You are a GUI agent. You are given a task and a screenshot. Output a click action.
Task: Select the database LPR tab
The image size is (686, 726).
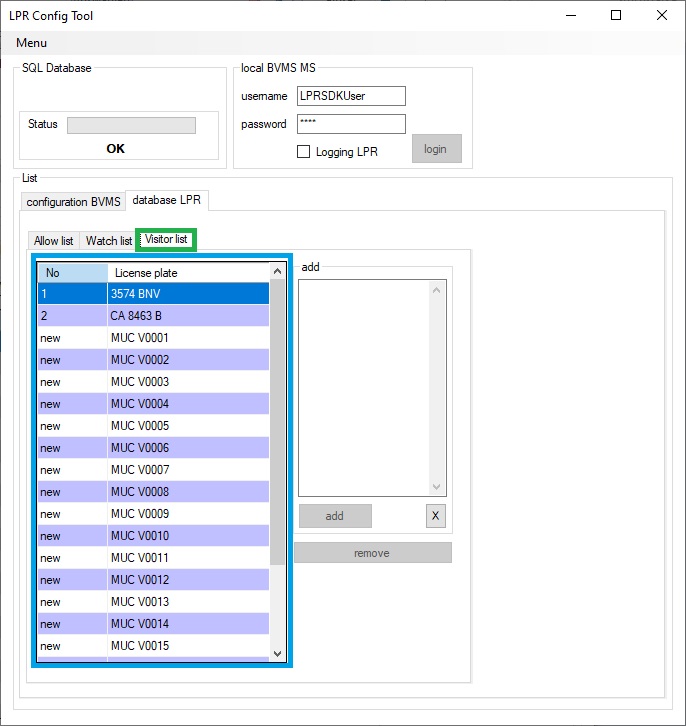167,201
